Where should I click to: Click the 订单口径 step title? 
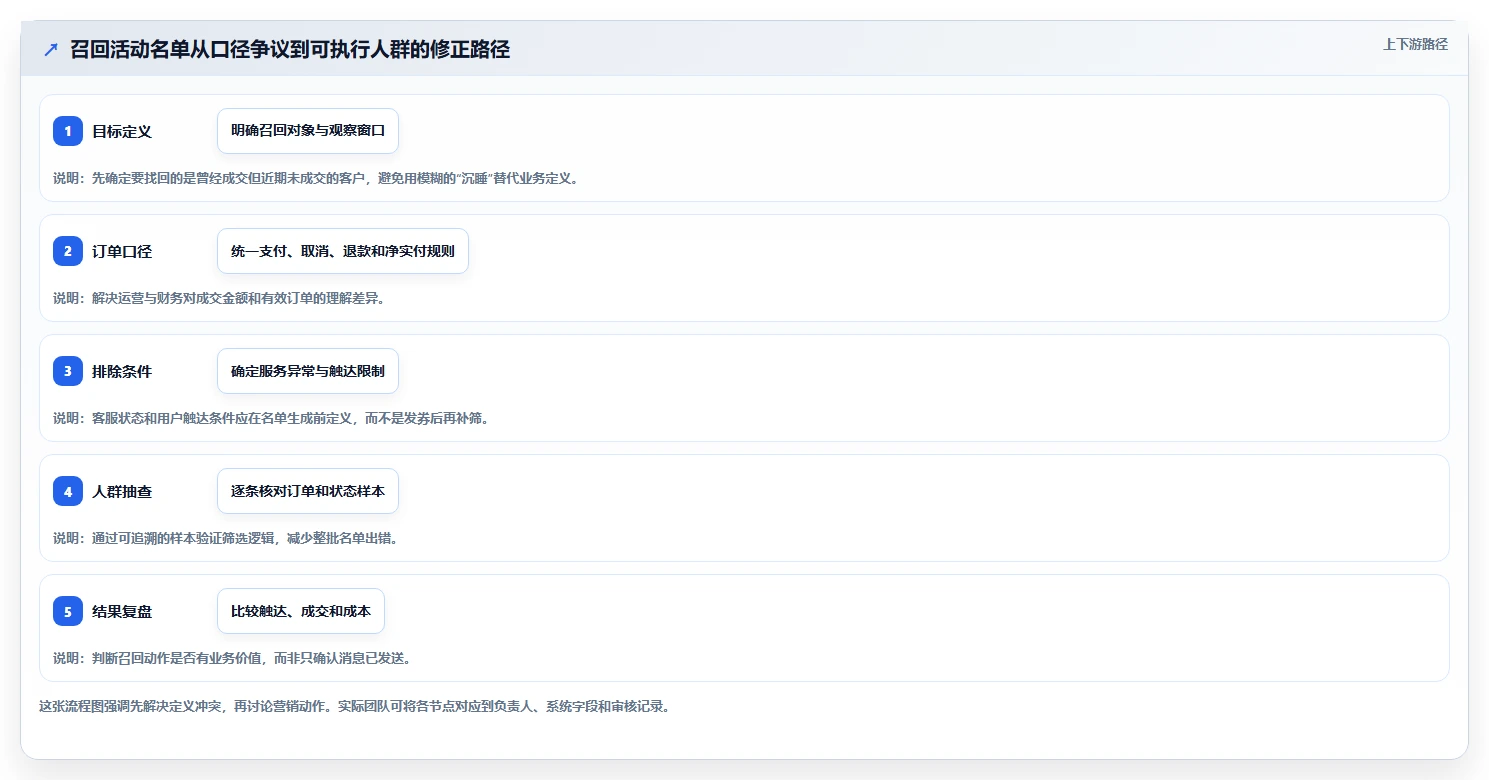point(122,251)
